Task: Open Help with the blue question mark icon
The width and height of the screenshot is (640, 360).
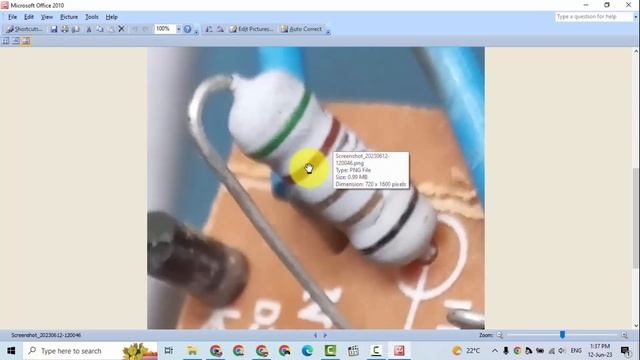Action: coord(187,29)
